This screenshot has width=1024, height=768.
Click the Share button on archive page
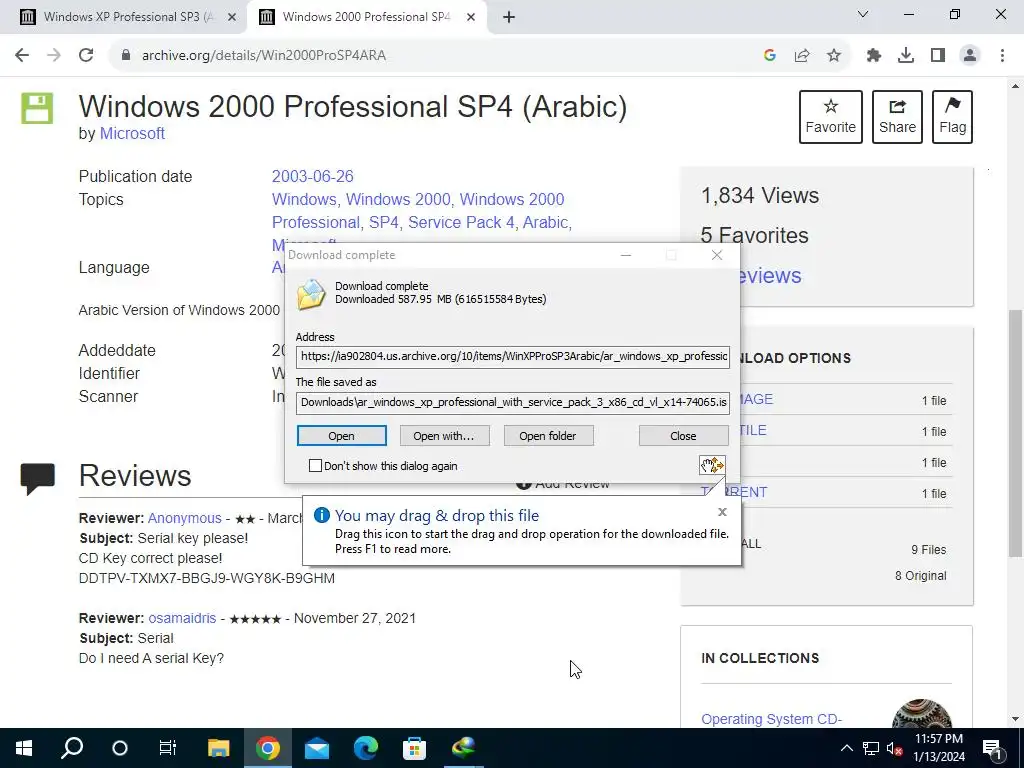coord(897,117)
